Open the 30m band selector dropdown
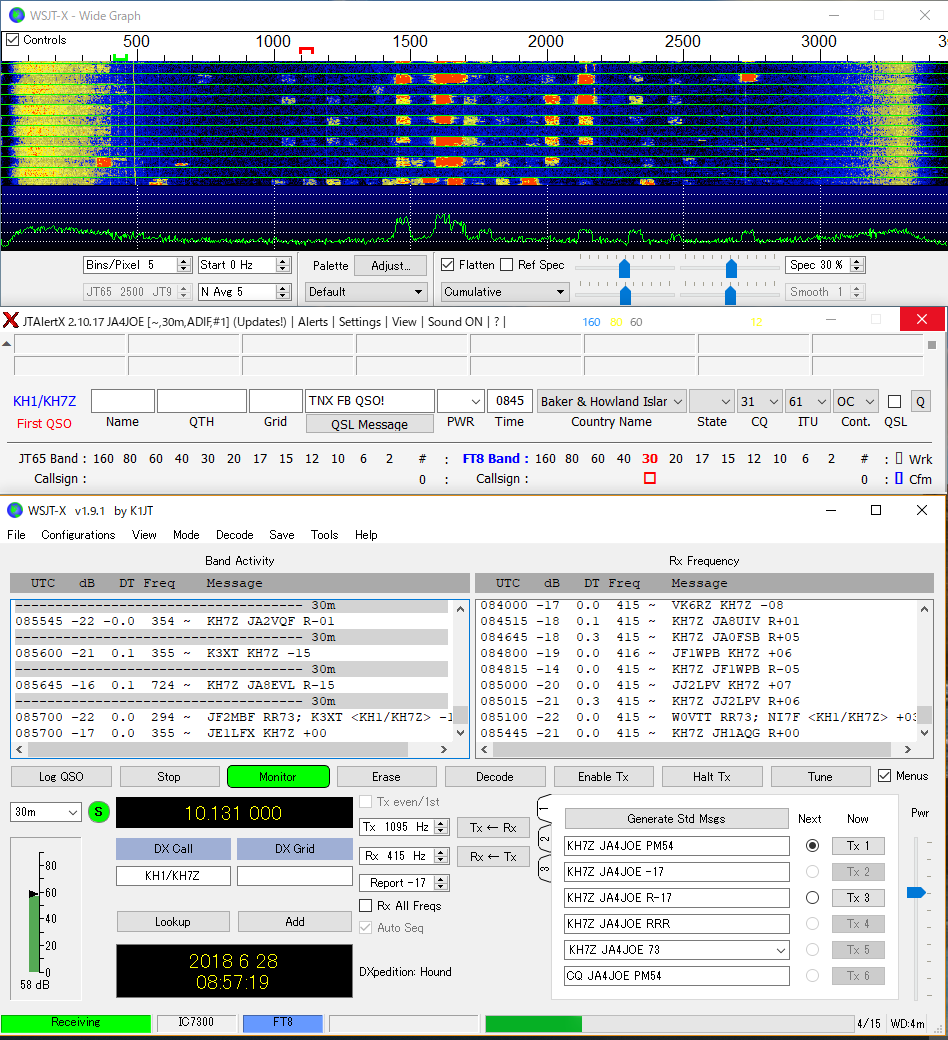 coord(45,812)
